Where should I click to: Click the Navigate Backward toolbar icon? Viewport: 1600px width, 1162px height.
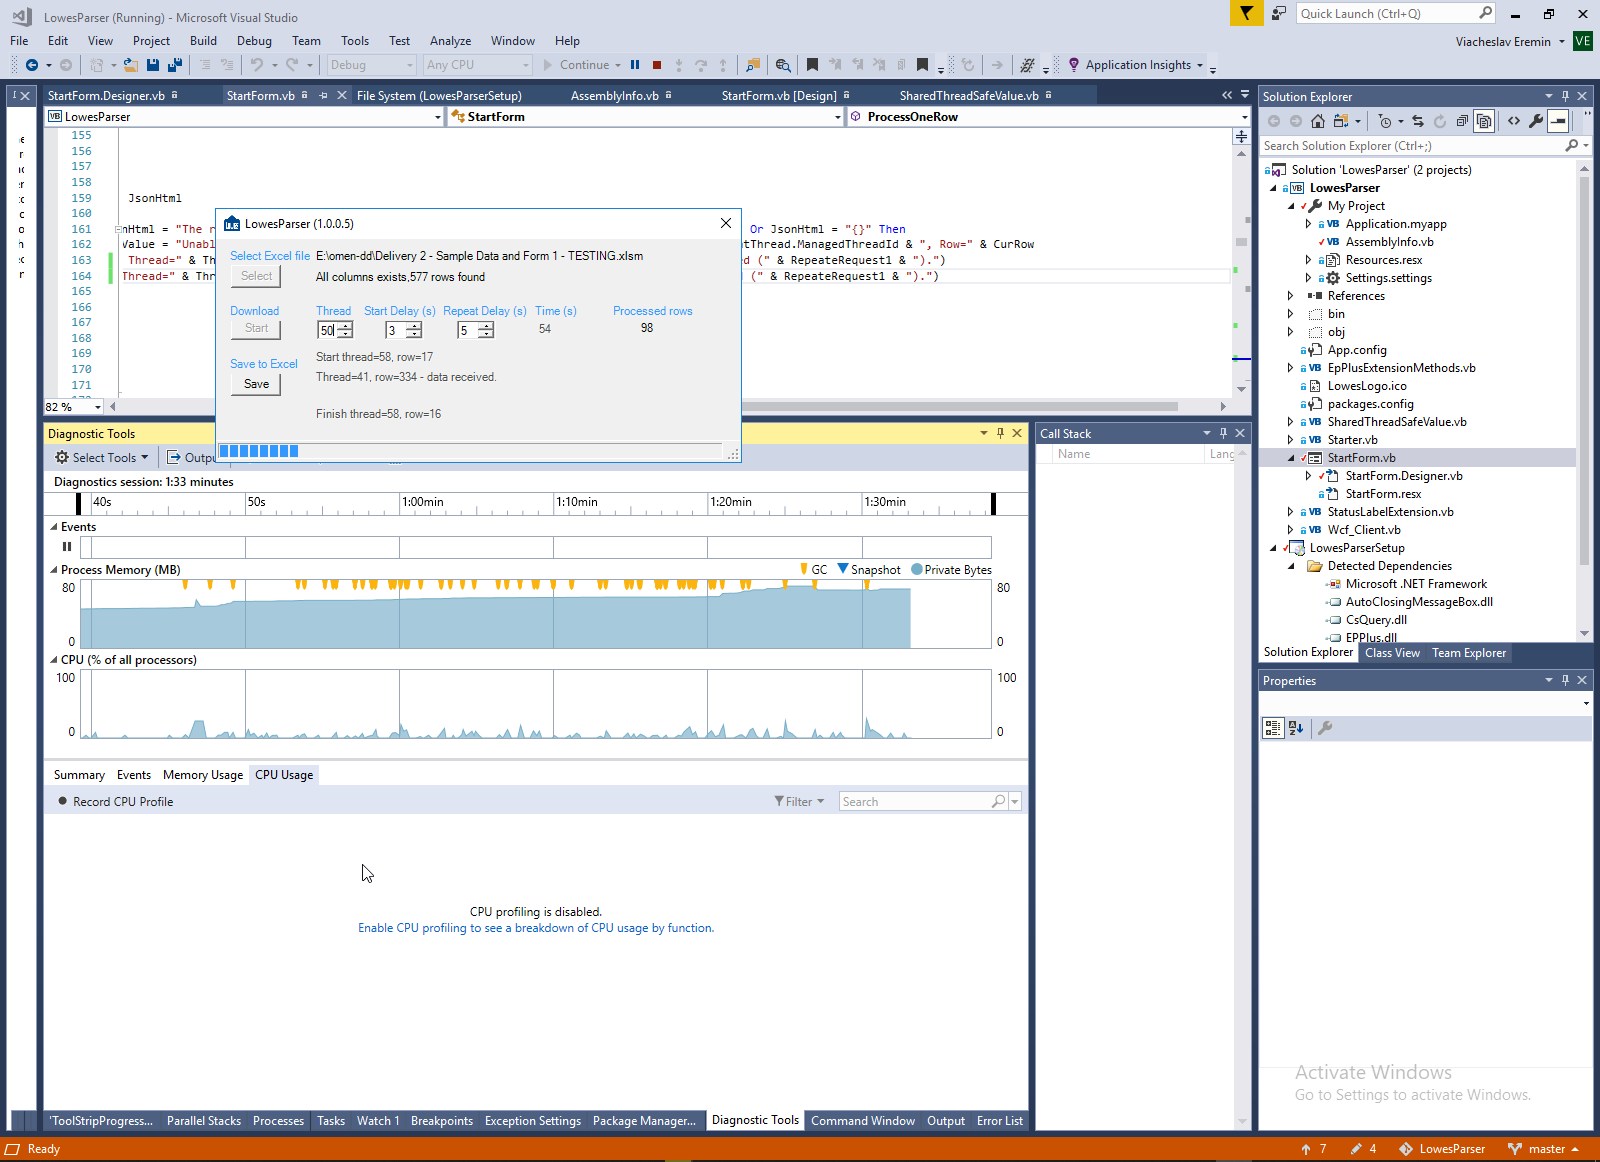point(32,65)
